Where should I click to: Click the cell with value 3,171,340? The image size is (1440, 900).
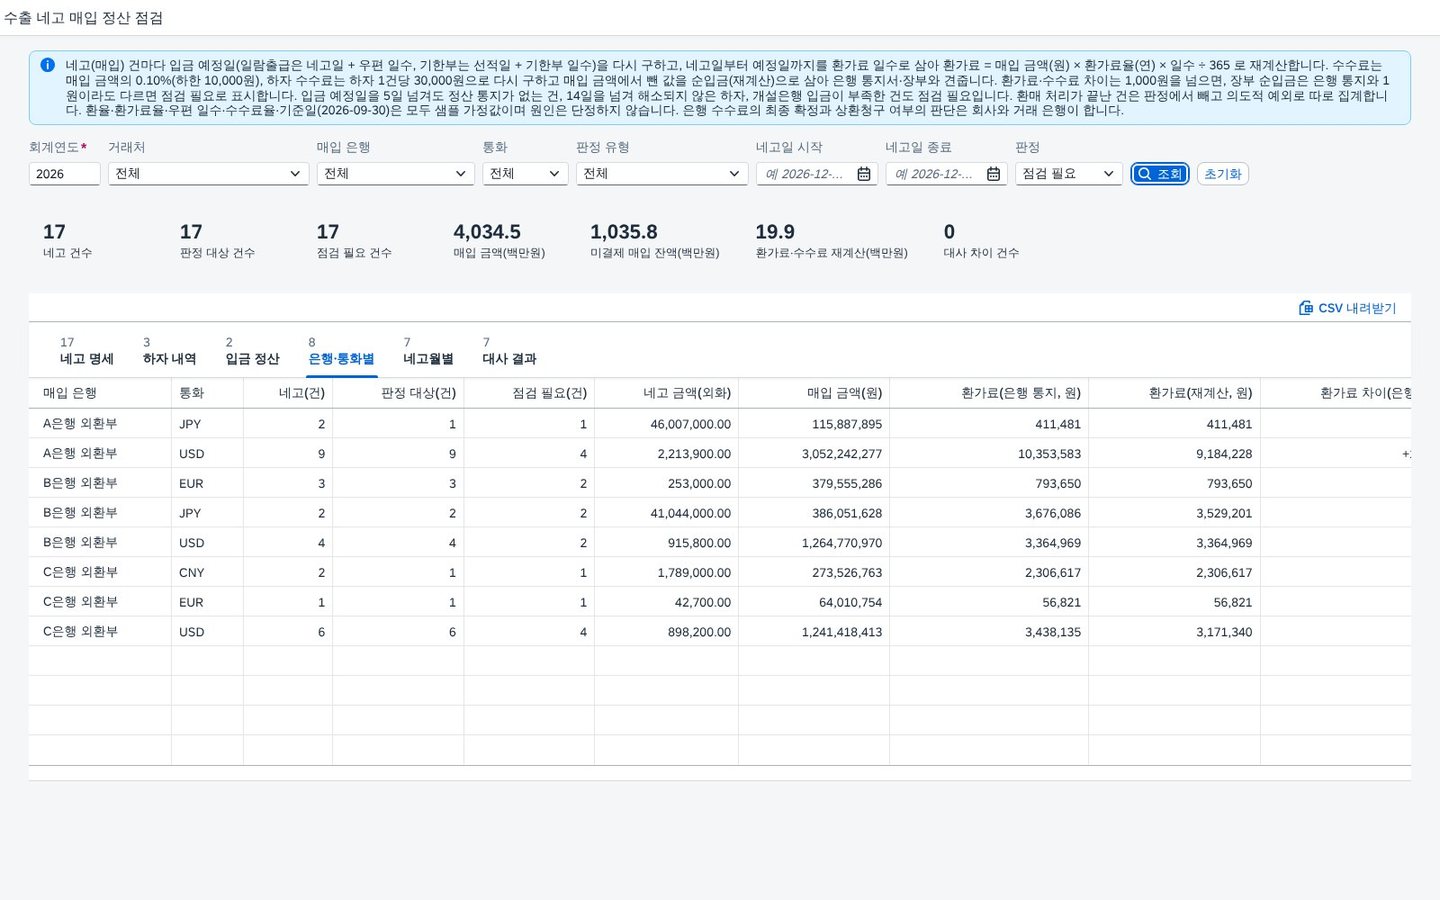[x=1174, y=632]
